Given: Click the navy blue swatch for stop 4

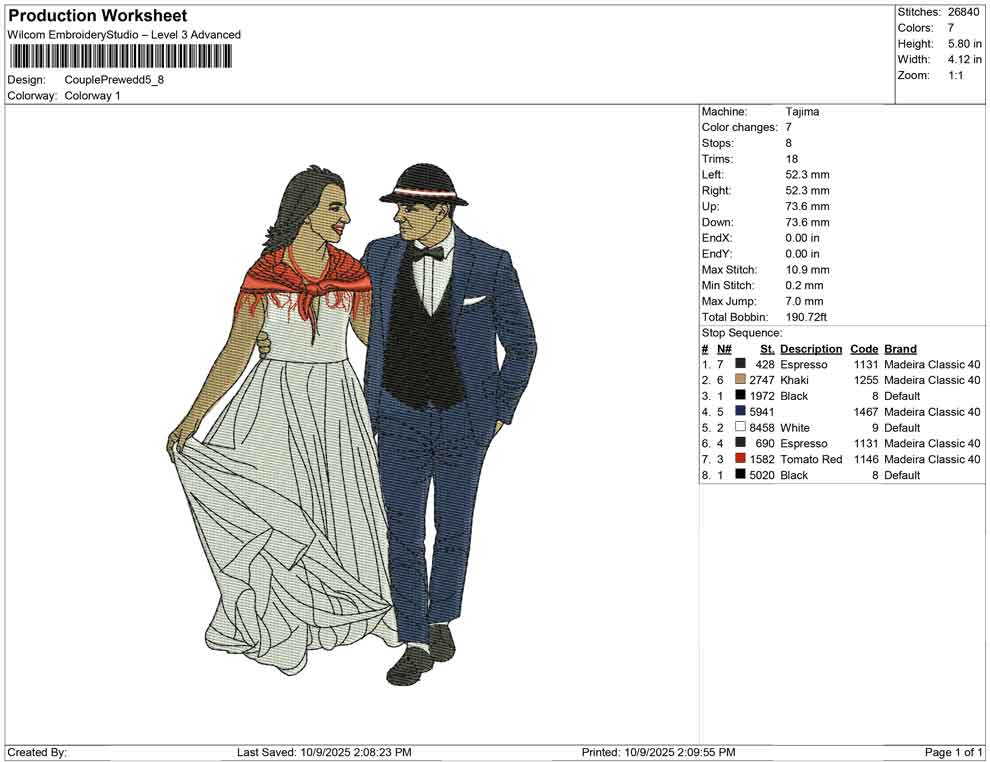Looking at the screenshot, I should 740,412.
